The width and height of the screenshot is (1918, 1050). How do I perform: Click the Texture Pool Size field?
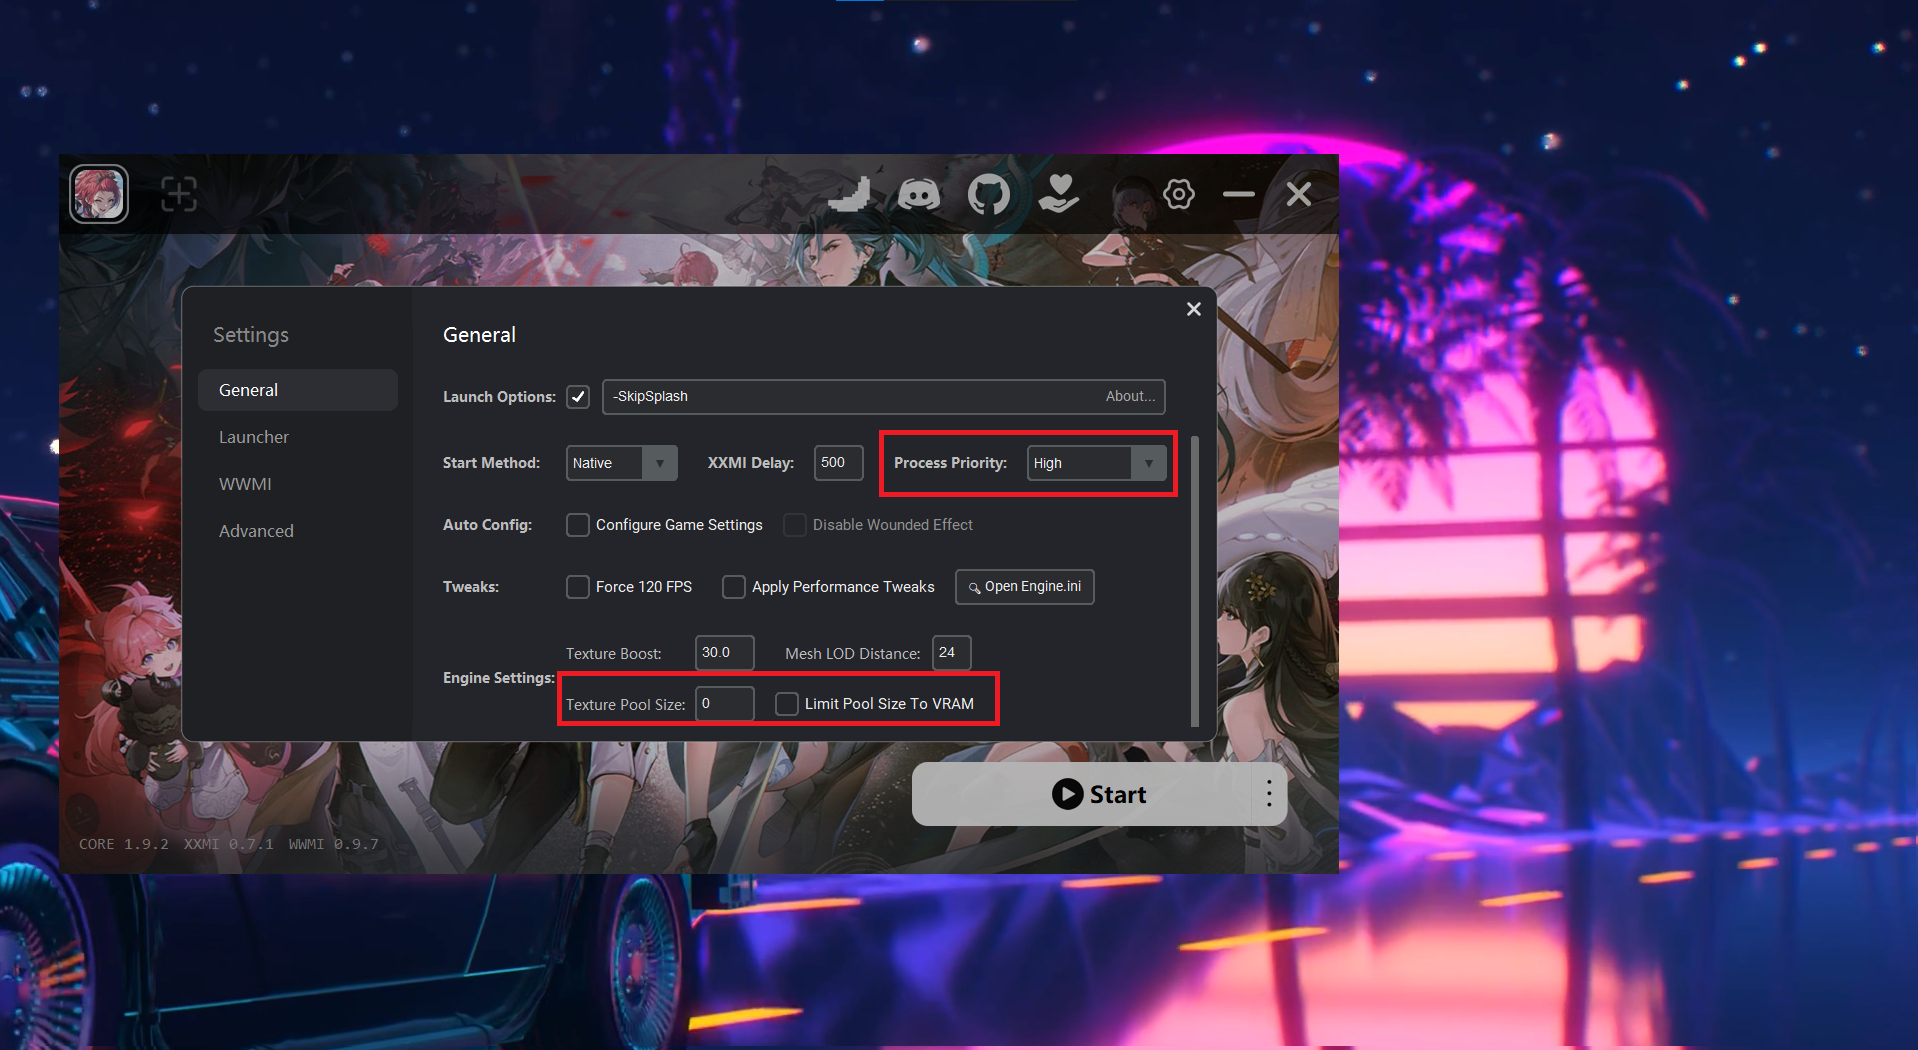point(725,704)
